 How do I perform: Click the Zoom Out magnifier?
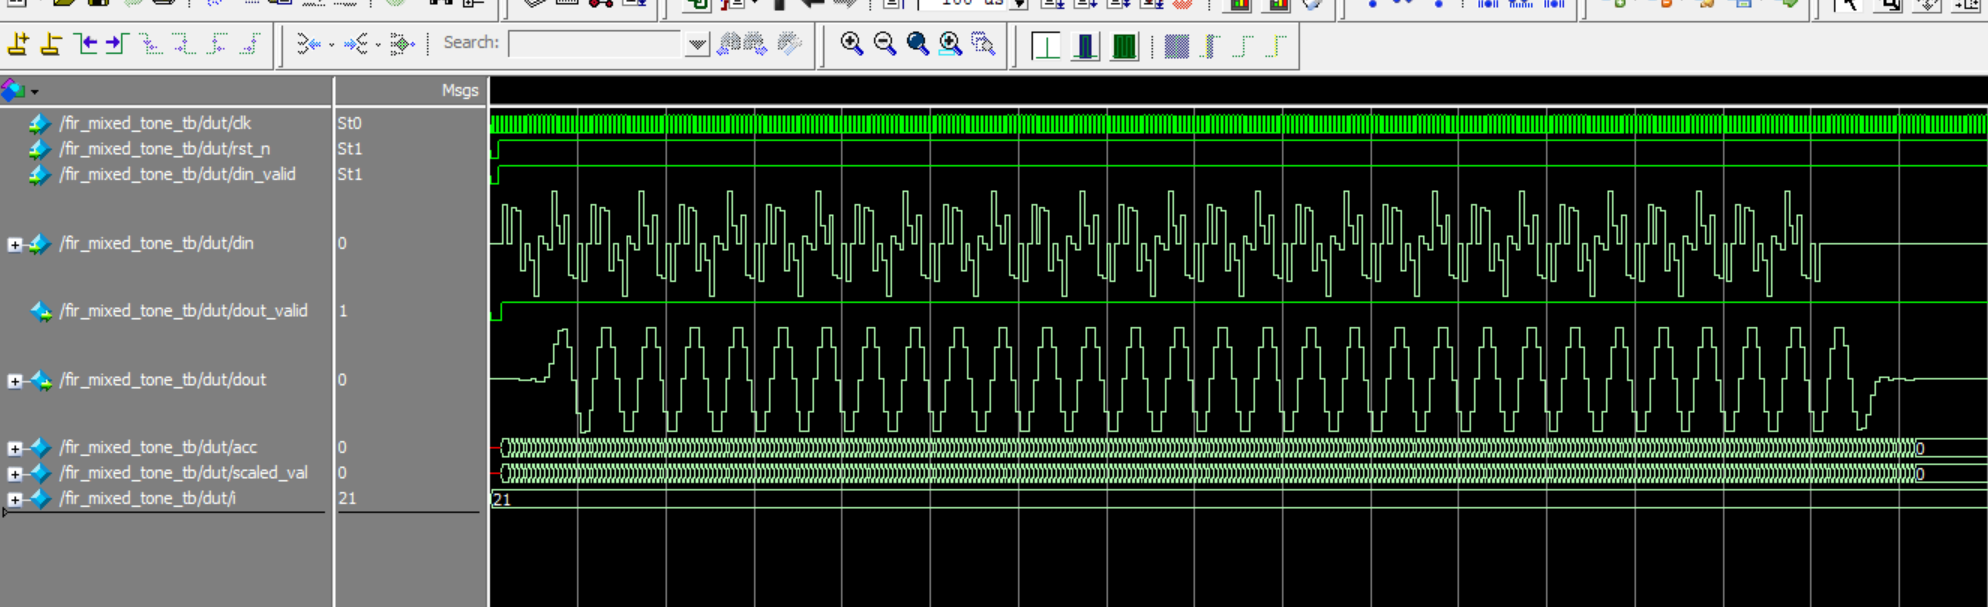(884, 43)
